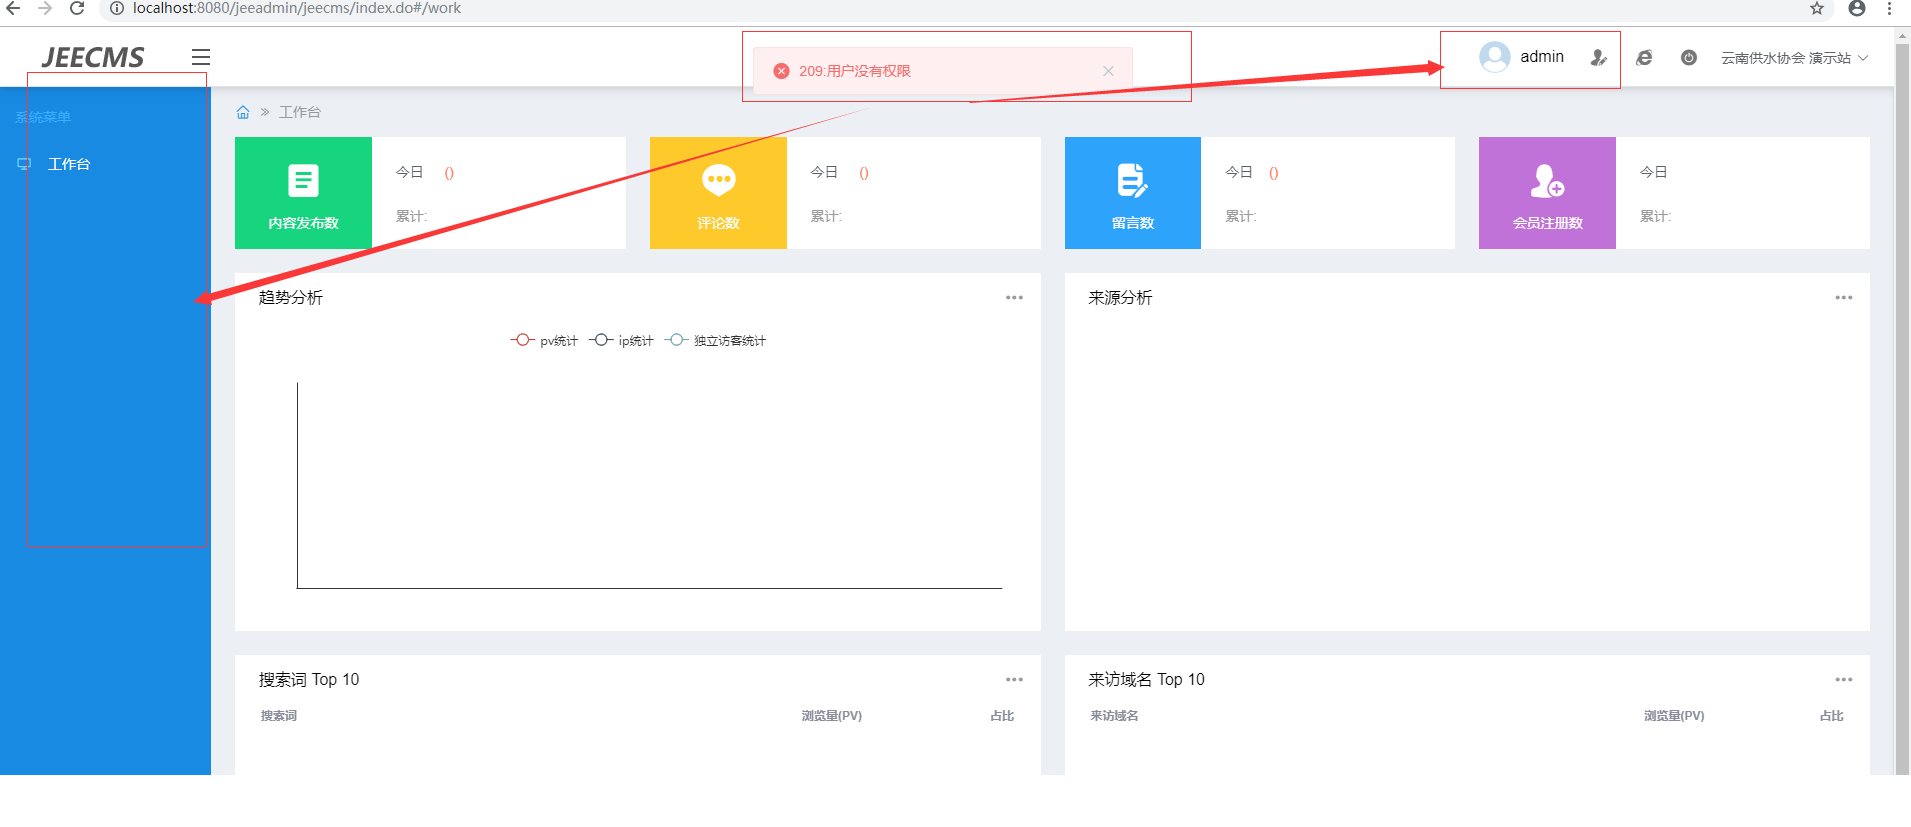1911x827 pixels.
Task: Click the admin username label
Action: click(x=1542, y=57)
